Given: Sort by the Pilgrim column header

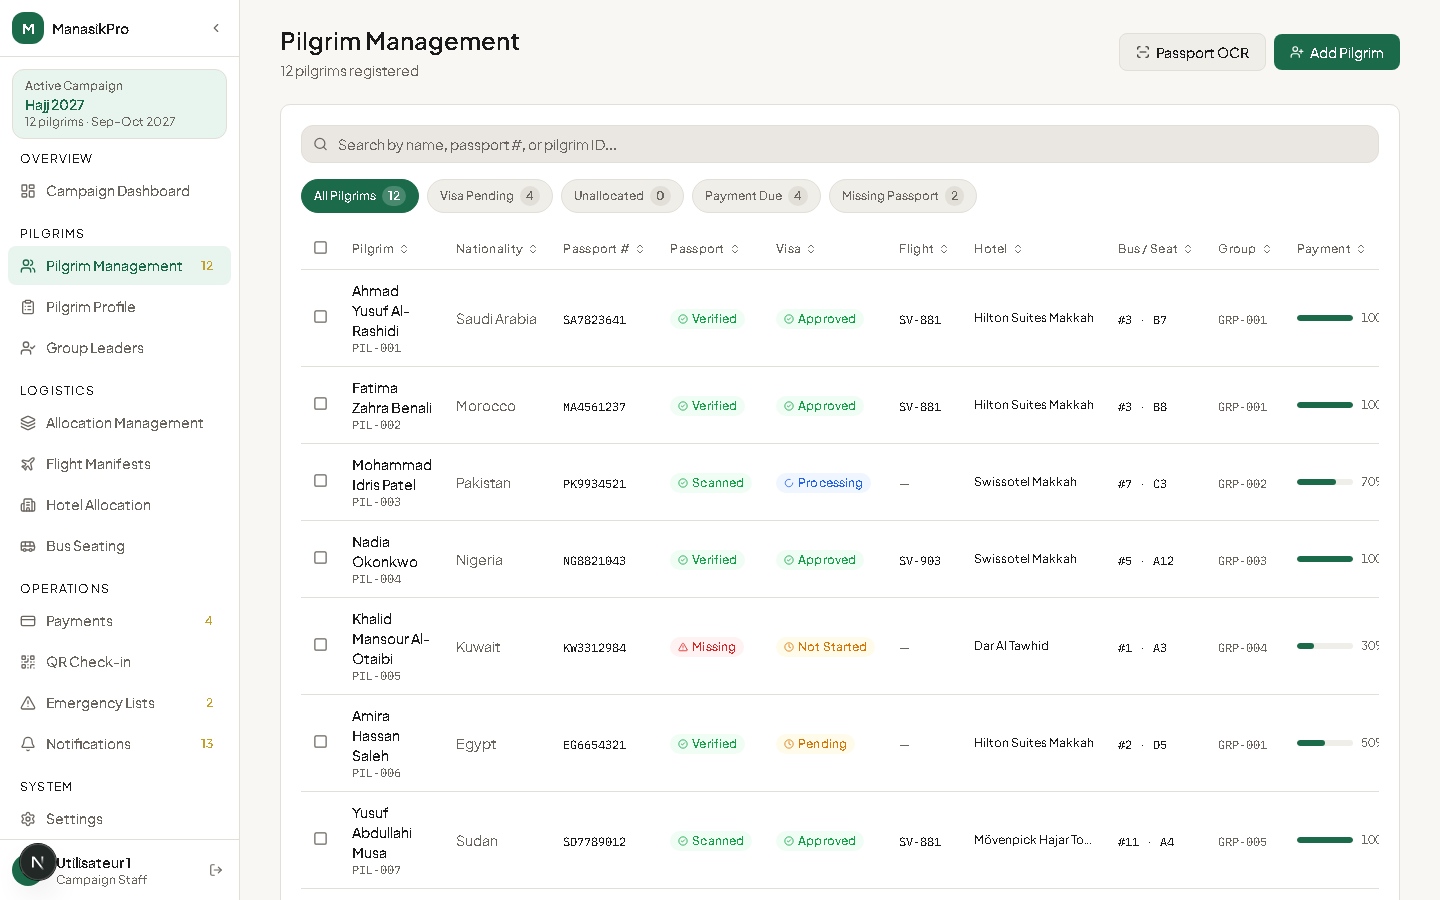Looking at the screenshot, I should (380, 249).
